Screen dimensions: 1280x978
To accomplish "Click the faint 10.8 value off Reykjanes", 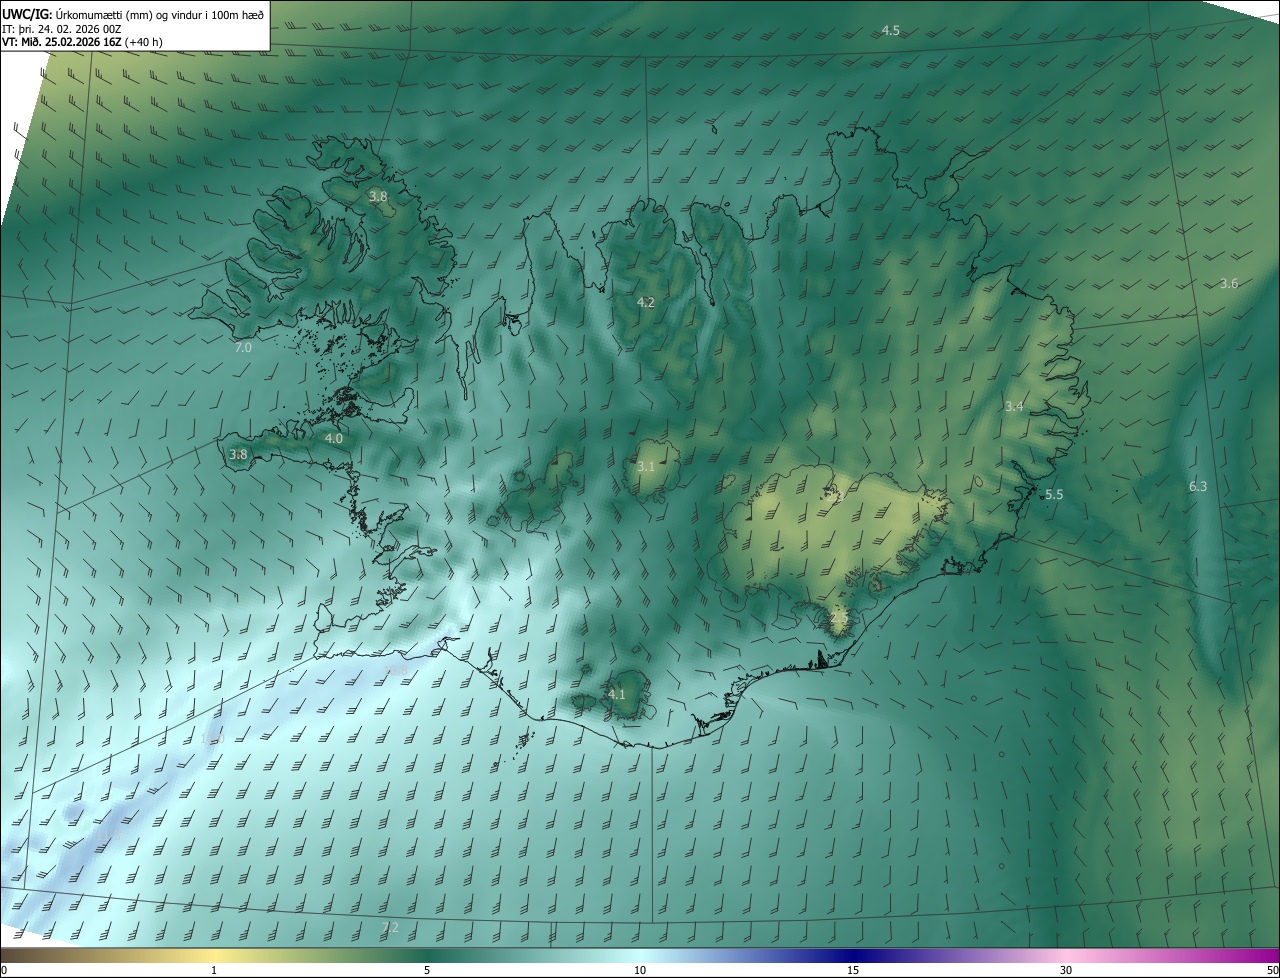I will pyautogui.click(x=396, y=672).
